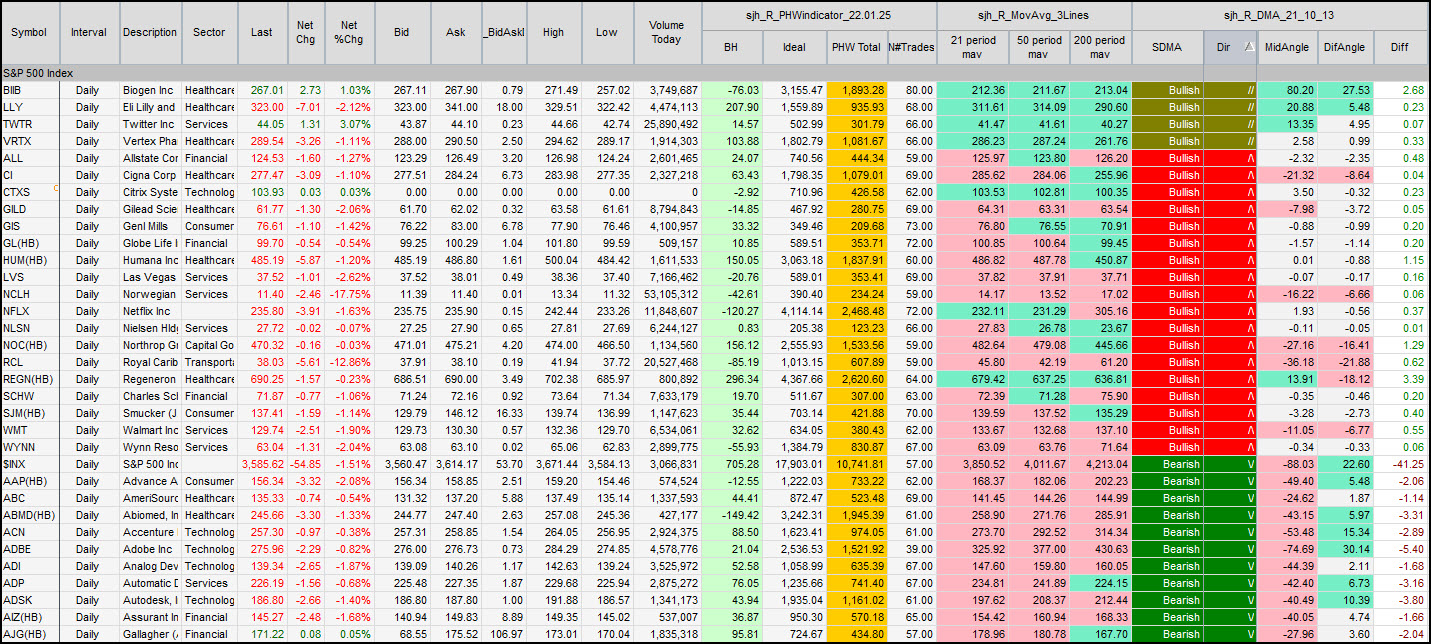Image resolution: width=1431 pixels, height=644 pixels.
Task: Click the Last price column header
Action: click(x=262, y=32)
